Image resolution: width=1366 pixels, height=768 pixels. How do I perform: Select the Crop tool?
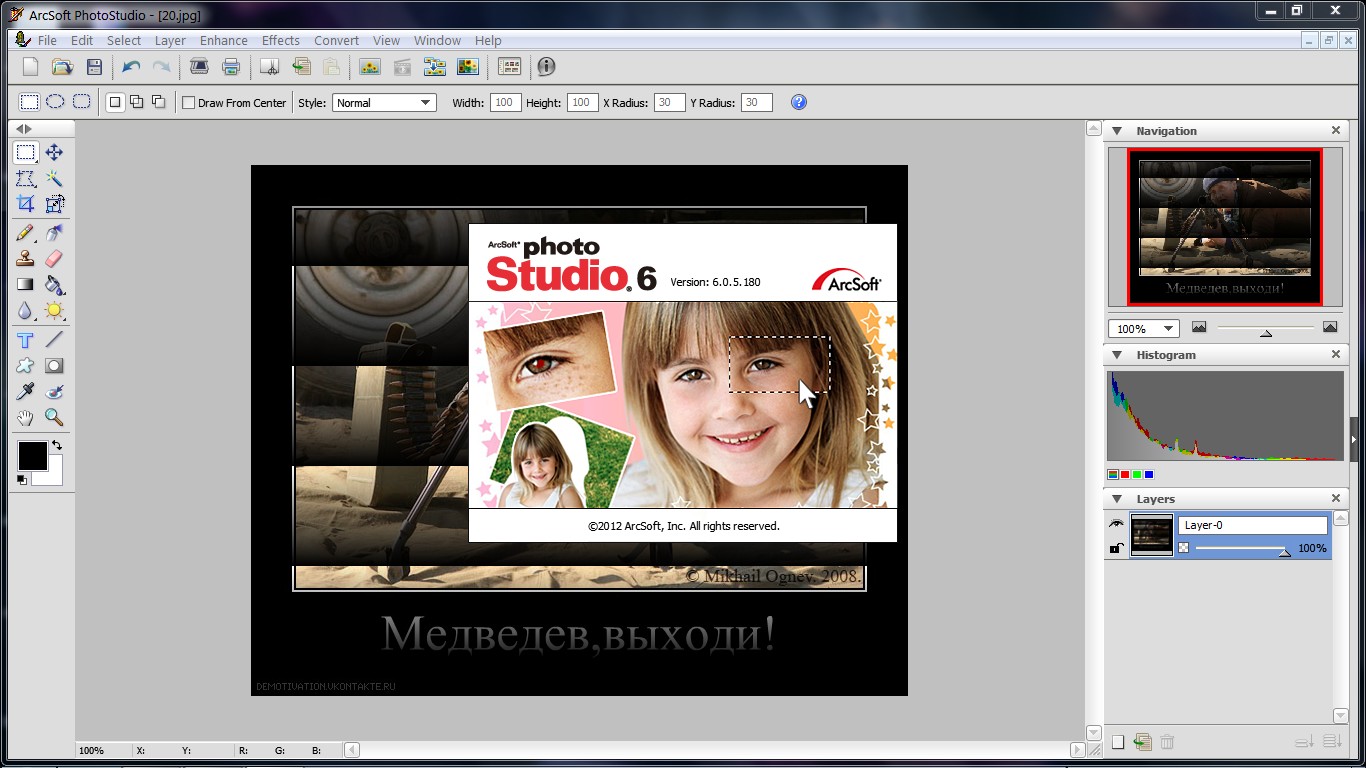coord(25,204)
